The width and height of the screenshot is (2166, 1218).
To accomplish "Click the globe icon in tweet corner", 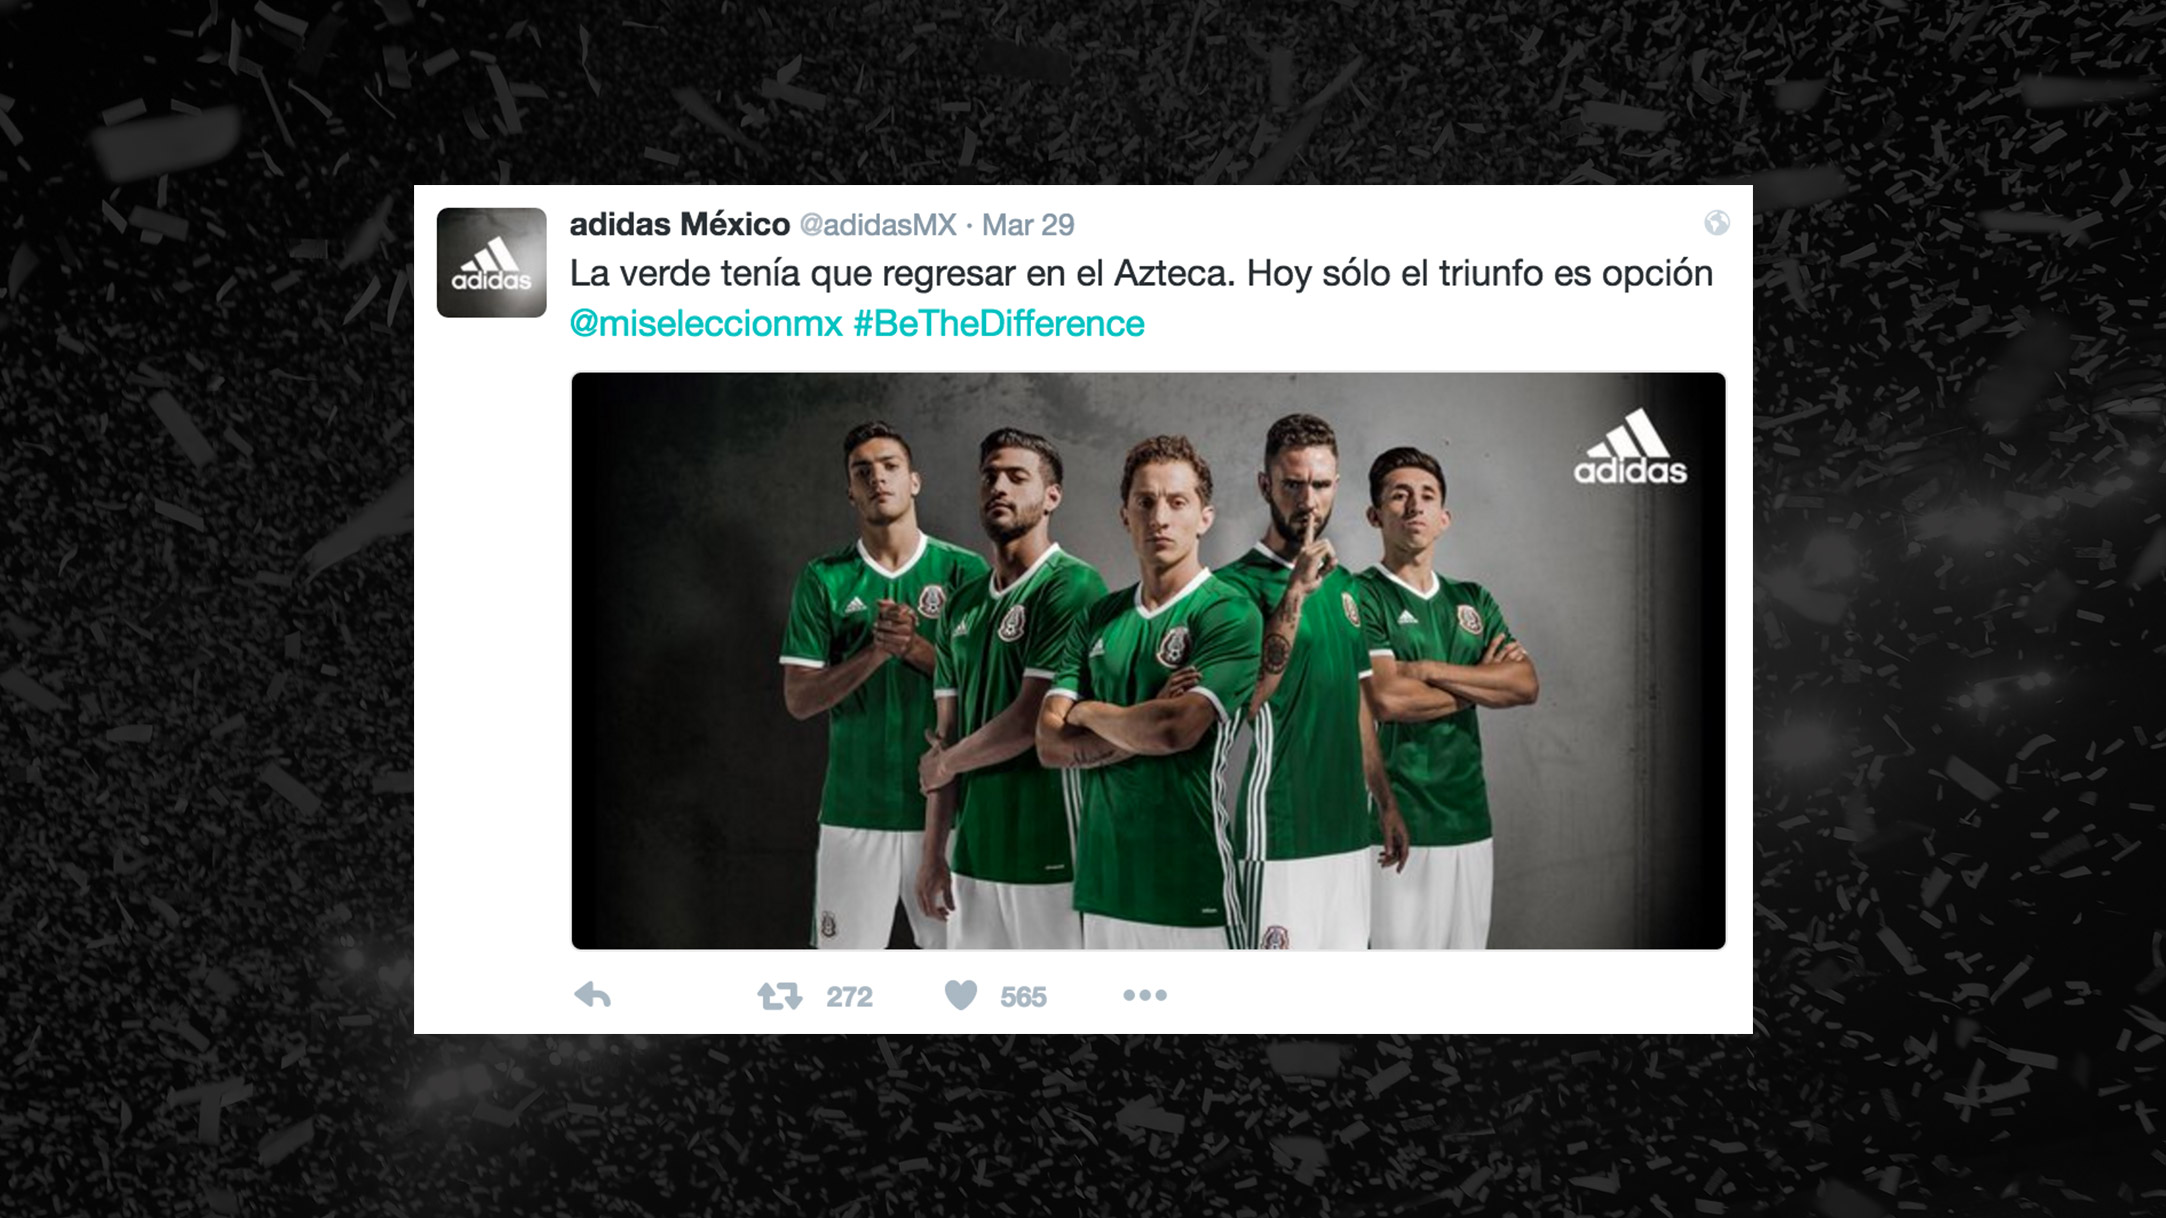I will 1717,222.
